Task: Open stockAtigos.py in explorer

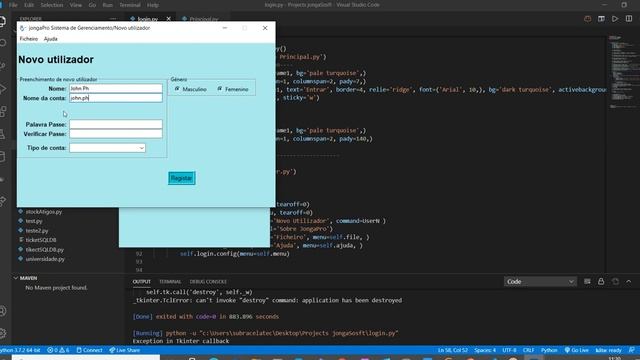Action: (44, 212)
